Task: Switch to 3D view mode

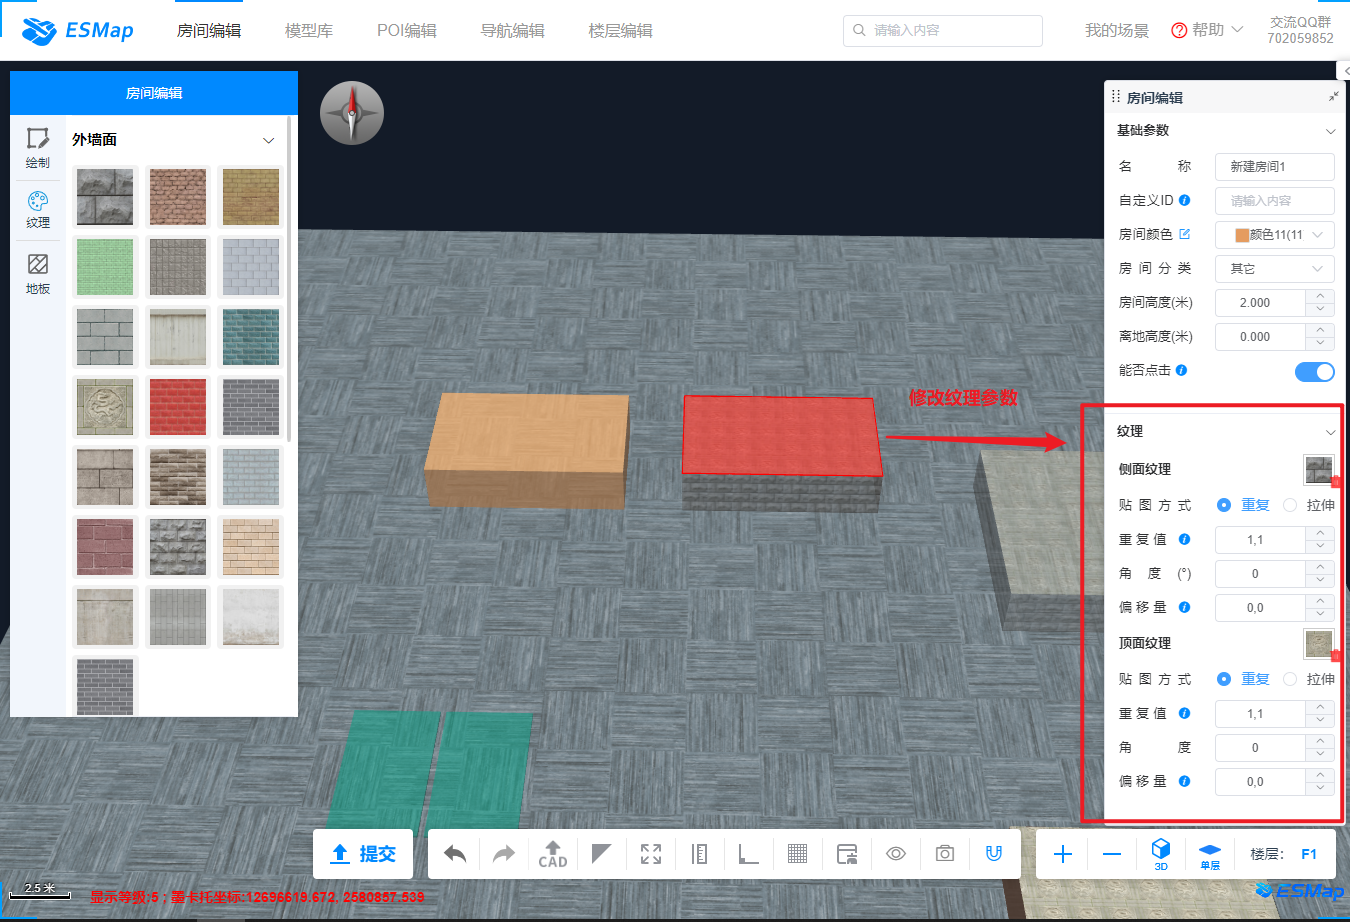Action: point(1160,854)
